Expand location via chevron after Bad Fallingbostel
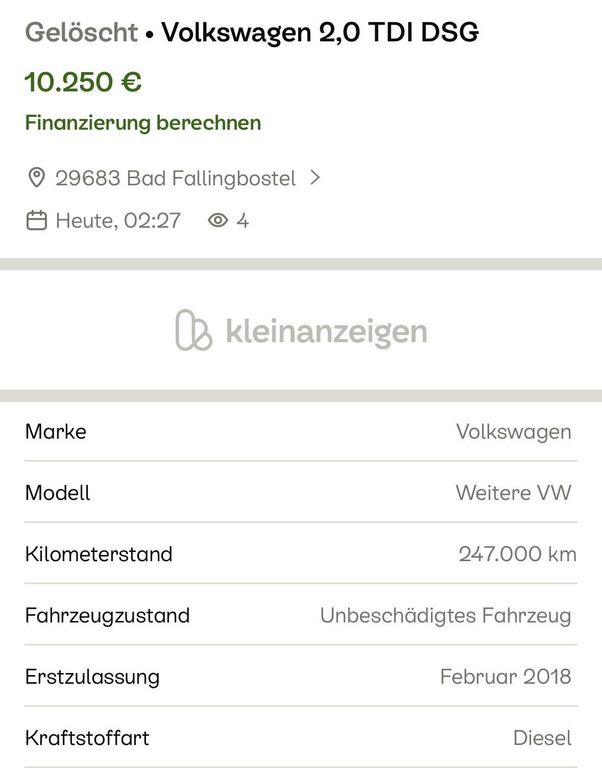Image resolution: width=602 pixels, height=768 pixels. pos(315,179)
